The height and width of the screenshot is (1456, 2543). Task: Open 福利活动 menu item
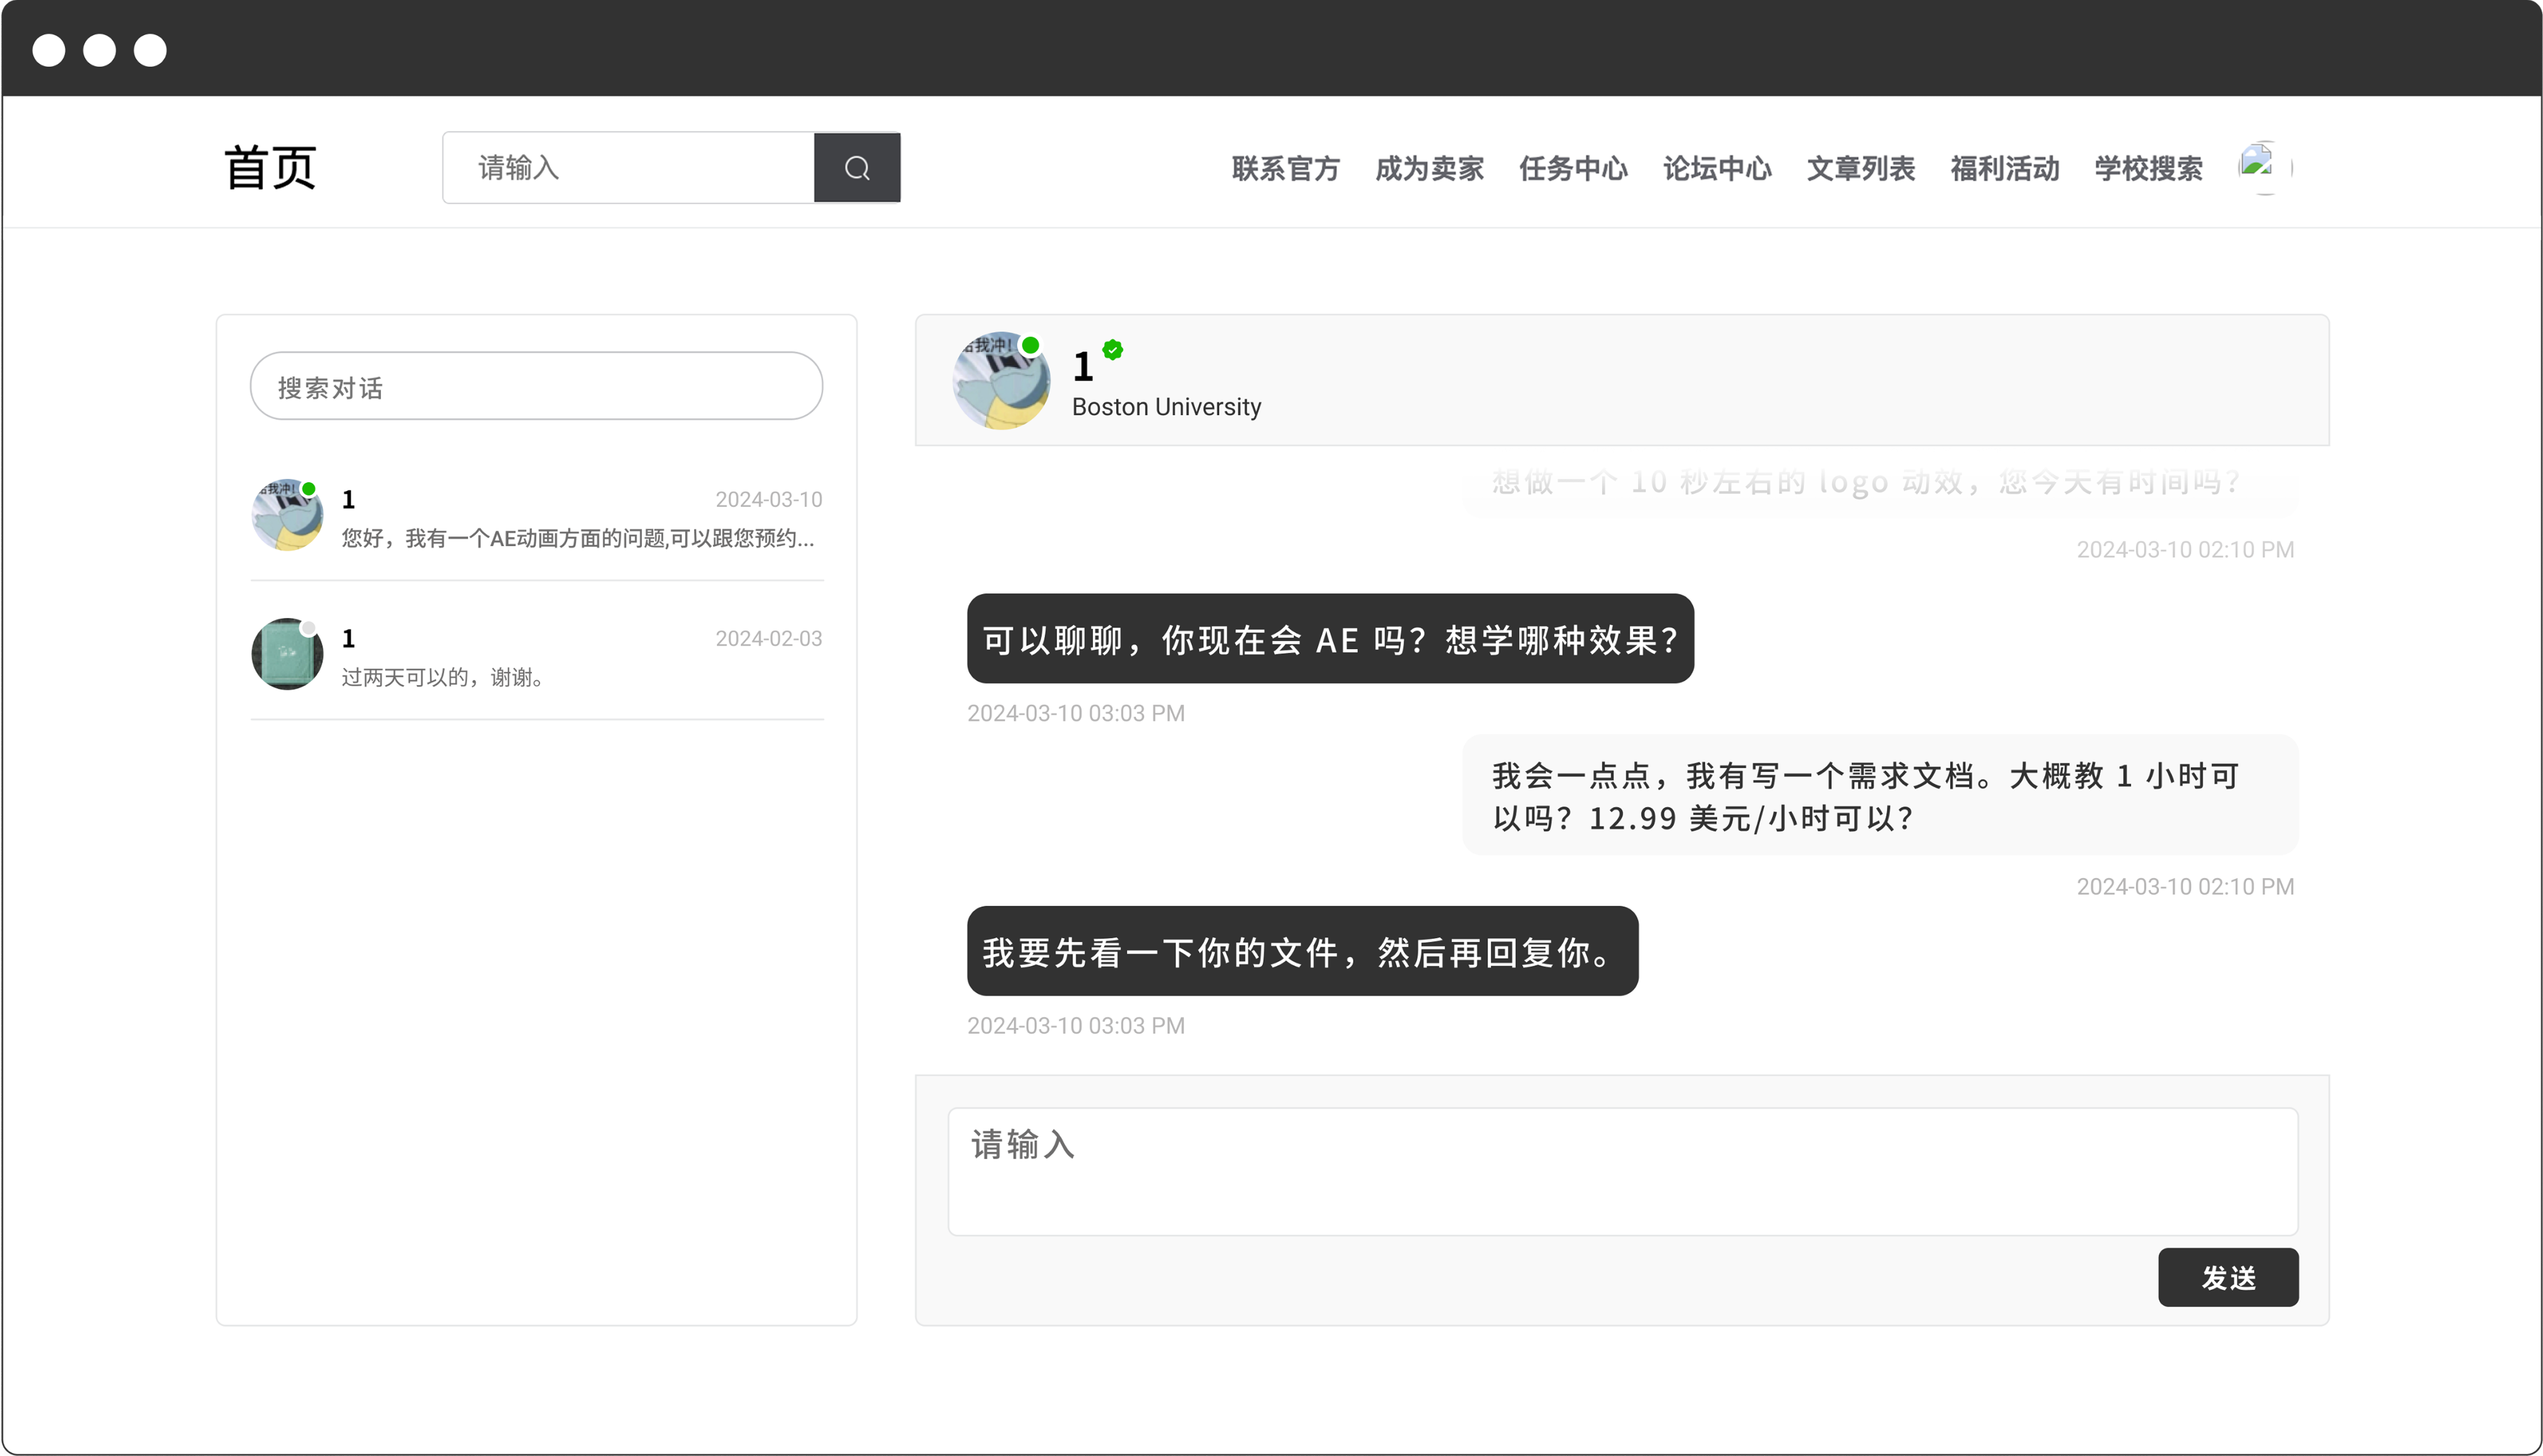pos(2005,168)
